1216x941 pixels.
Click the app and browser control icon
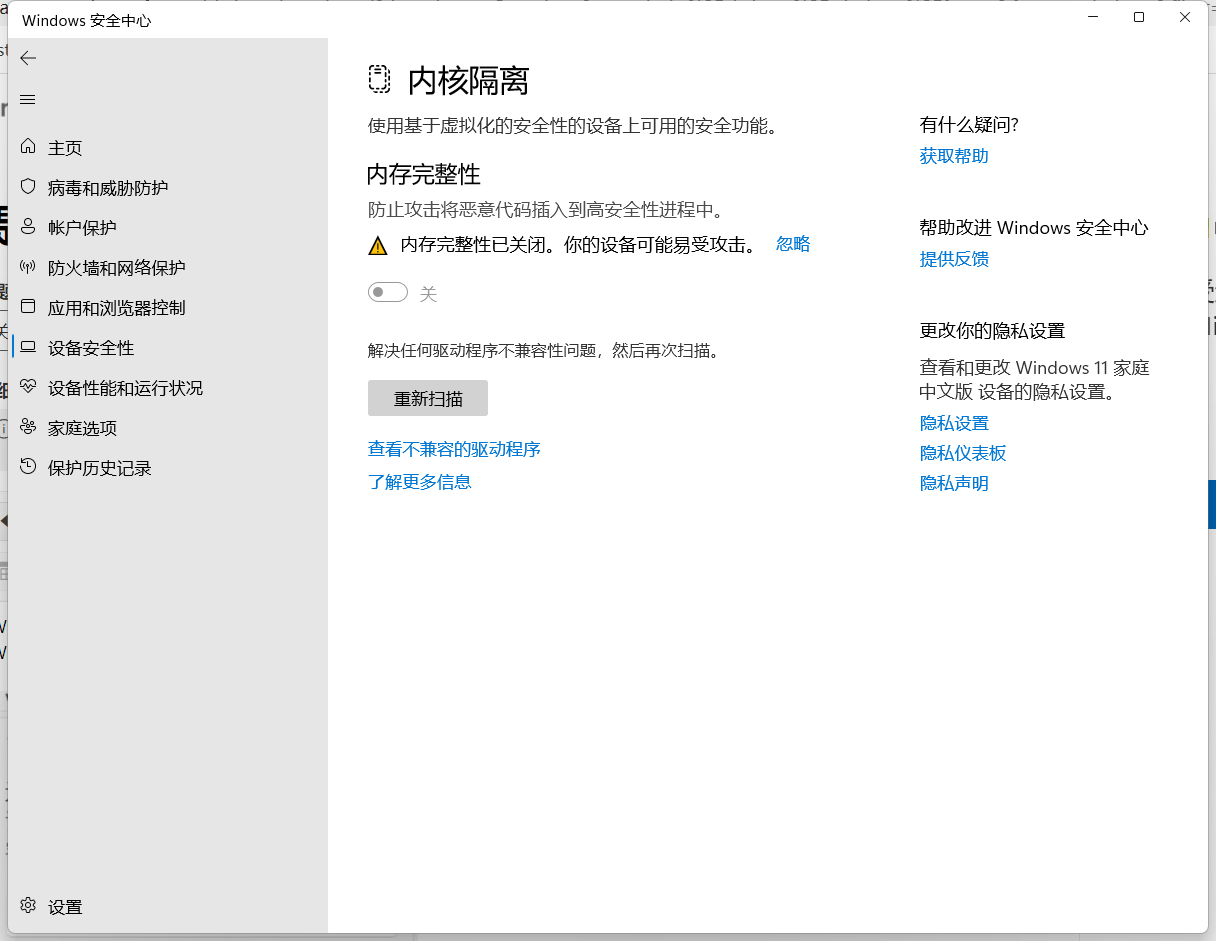pos(28,307)
